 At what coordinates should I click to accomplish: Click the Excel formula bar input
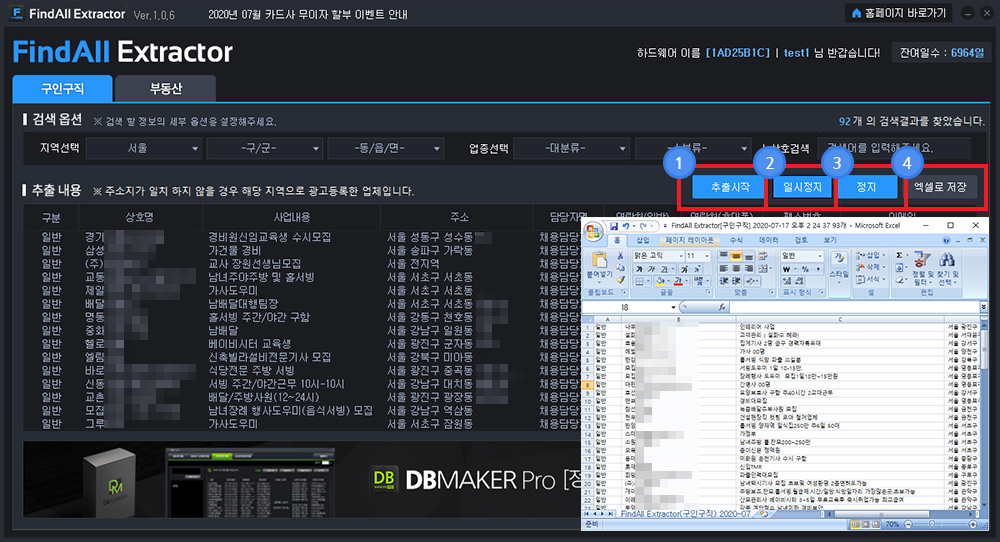click(855, 307)
